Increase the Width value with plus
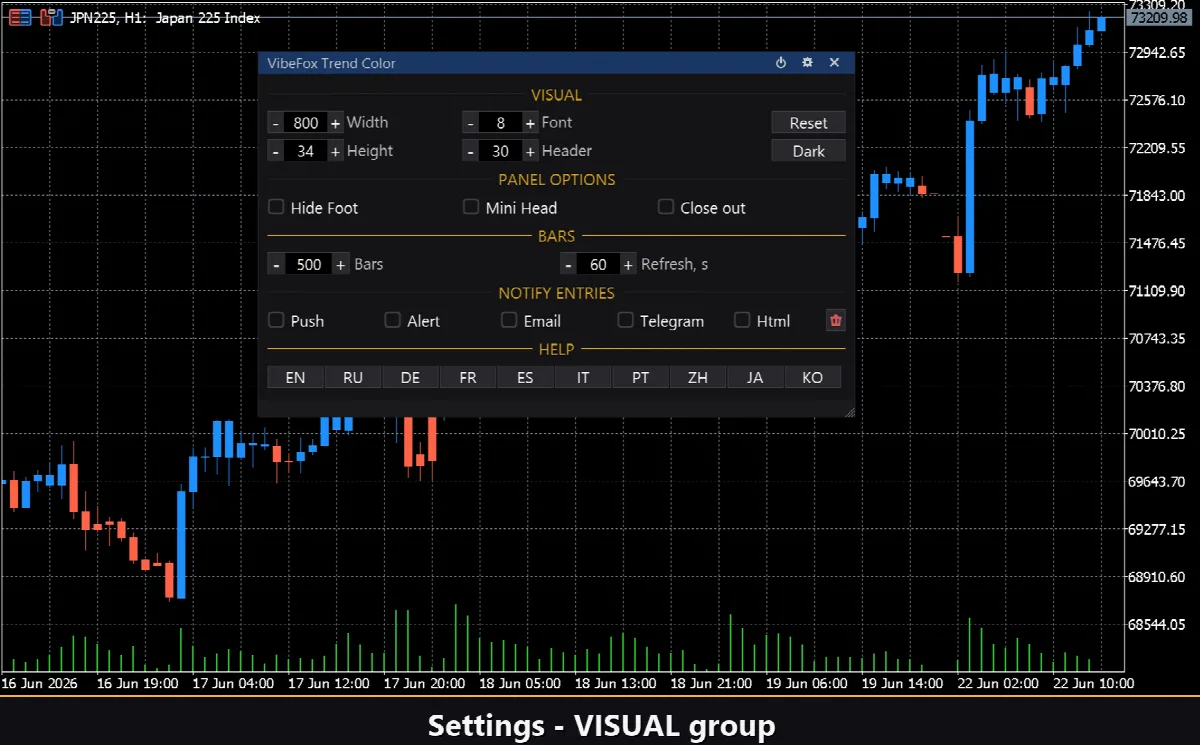The image size is (1200, 745). [x=335, y=123]
